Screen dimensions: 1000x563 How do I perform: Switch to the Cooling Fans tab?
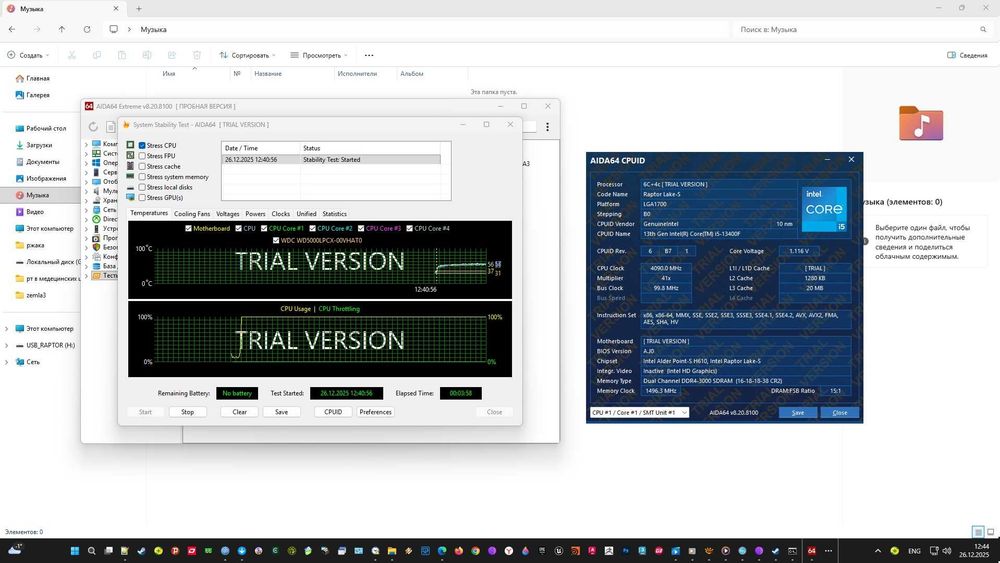[x=192, y=214]
